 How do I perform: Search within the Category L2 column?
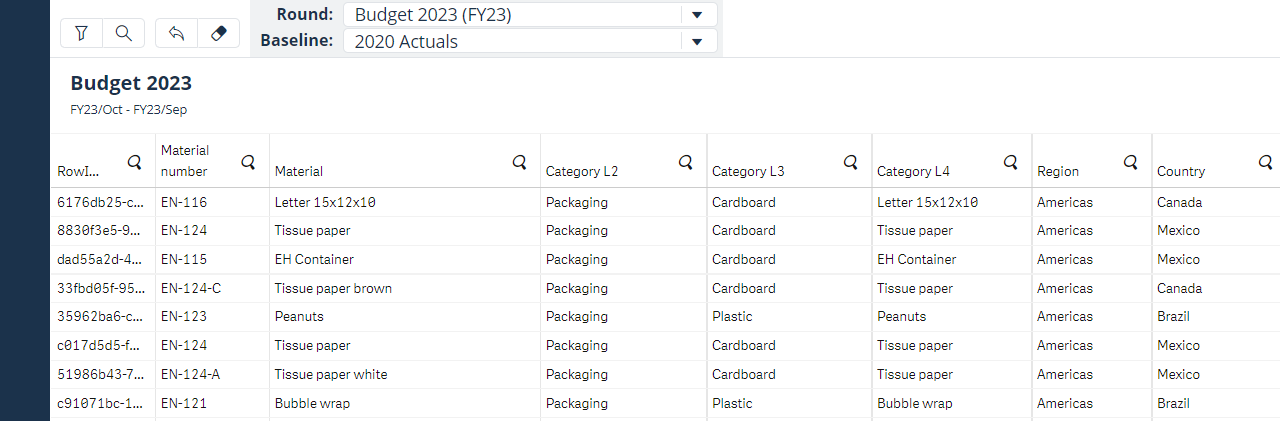point(685,161)
